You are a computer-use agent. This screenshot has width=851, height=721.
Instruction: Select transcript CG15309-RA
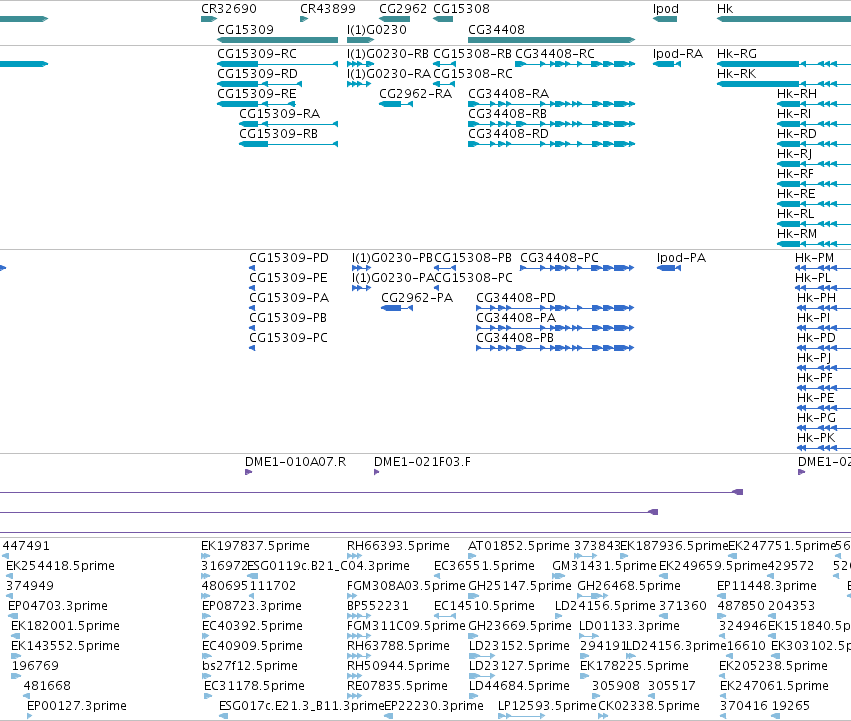coord(280,114)
